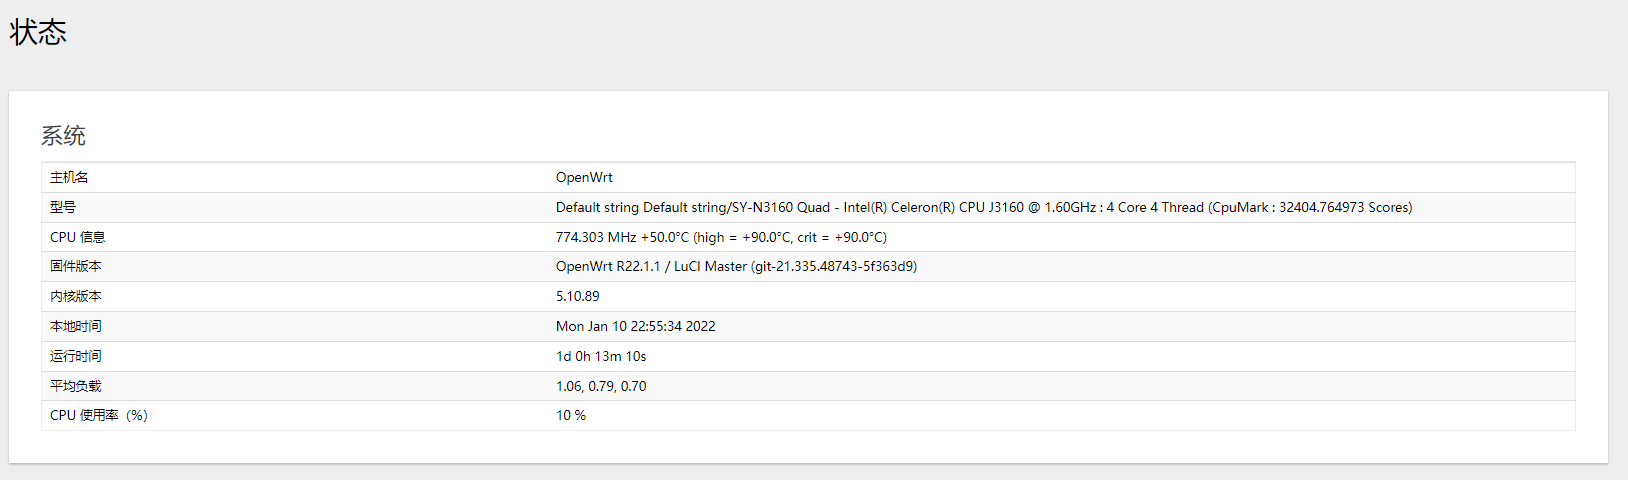The width and height of the screenshot is (1628, 480).
Task: Click the 1d 0h 13m uptime value
Action: 601,356
